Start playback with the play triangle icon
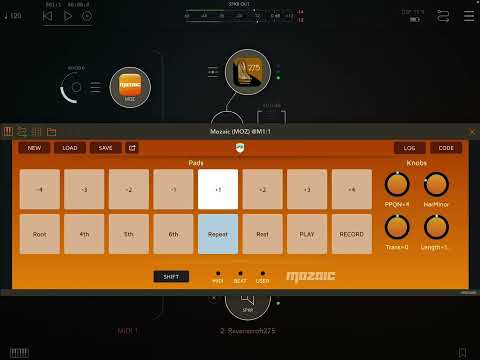The image size is (480, 360). pos(68,16)
